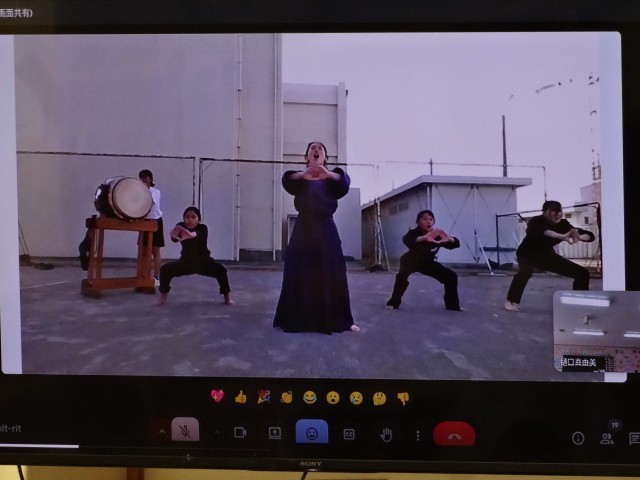Send the sad face reaction
Screen dimensions: 640x480
pos(356,397)
